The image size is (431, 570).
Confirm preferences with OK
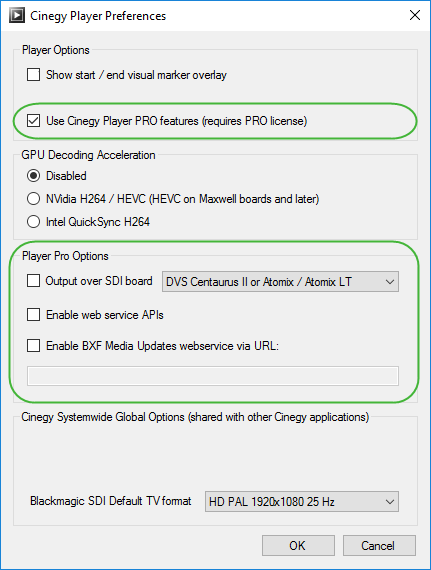298,545
